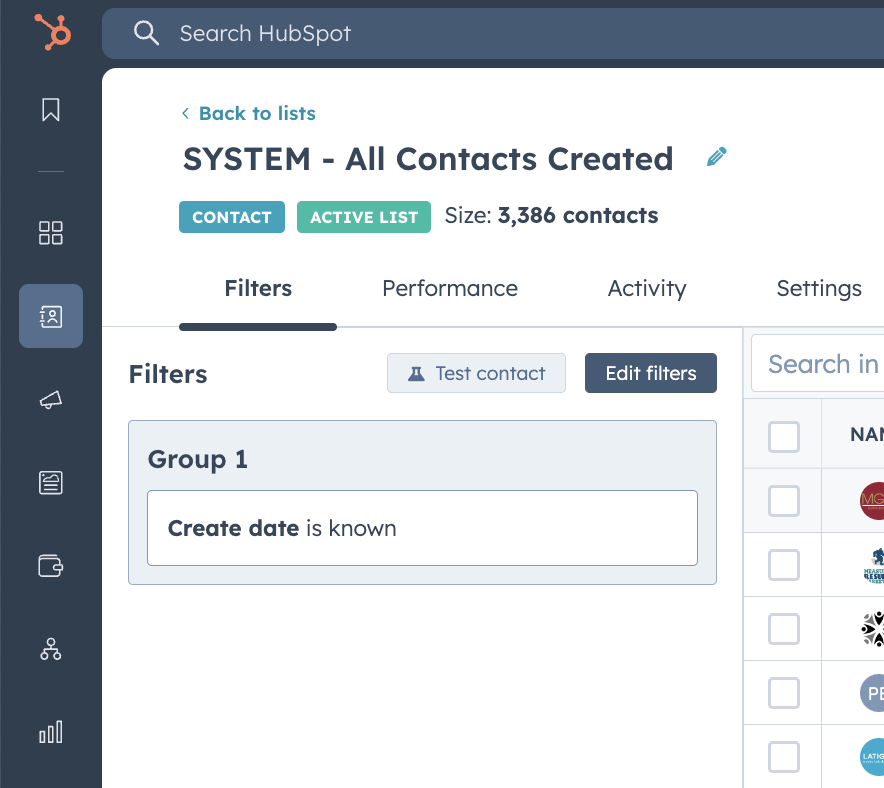Screen dimensions: 884x788
Task: Switch to the Activity tab
Action: tap(647, 289)
